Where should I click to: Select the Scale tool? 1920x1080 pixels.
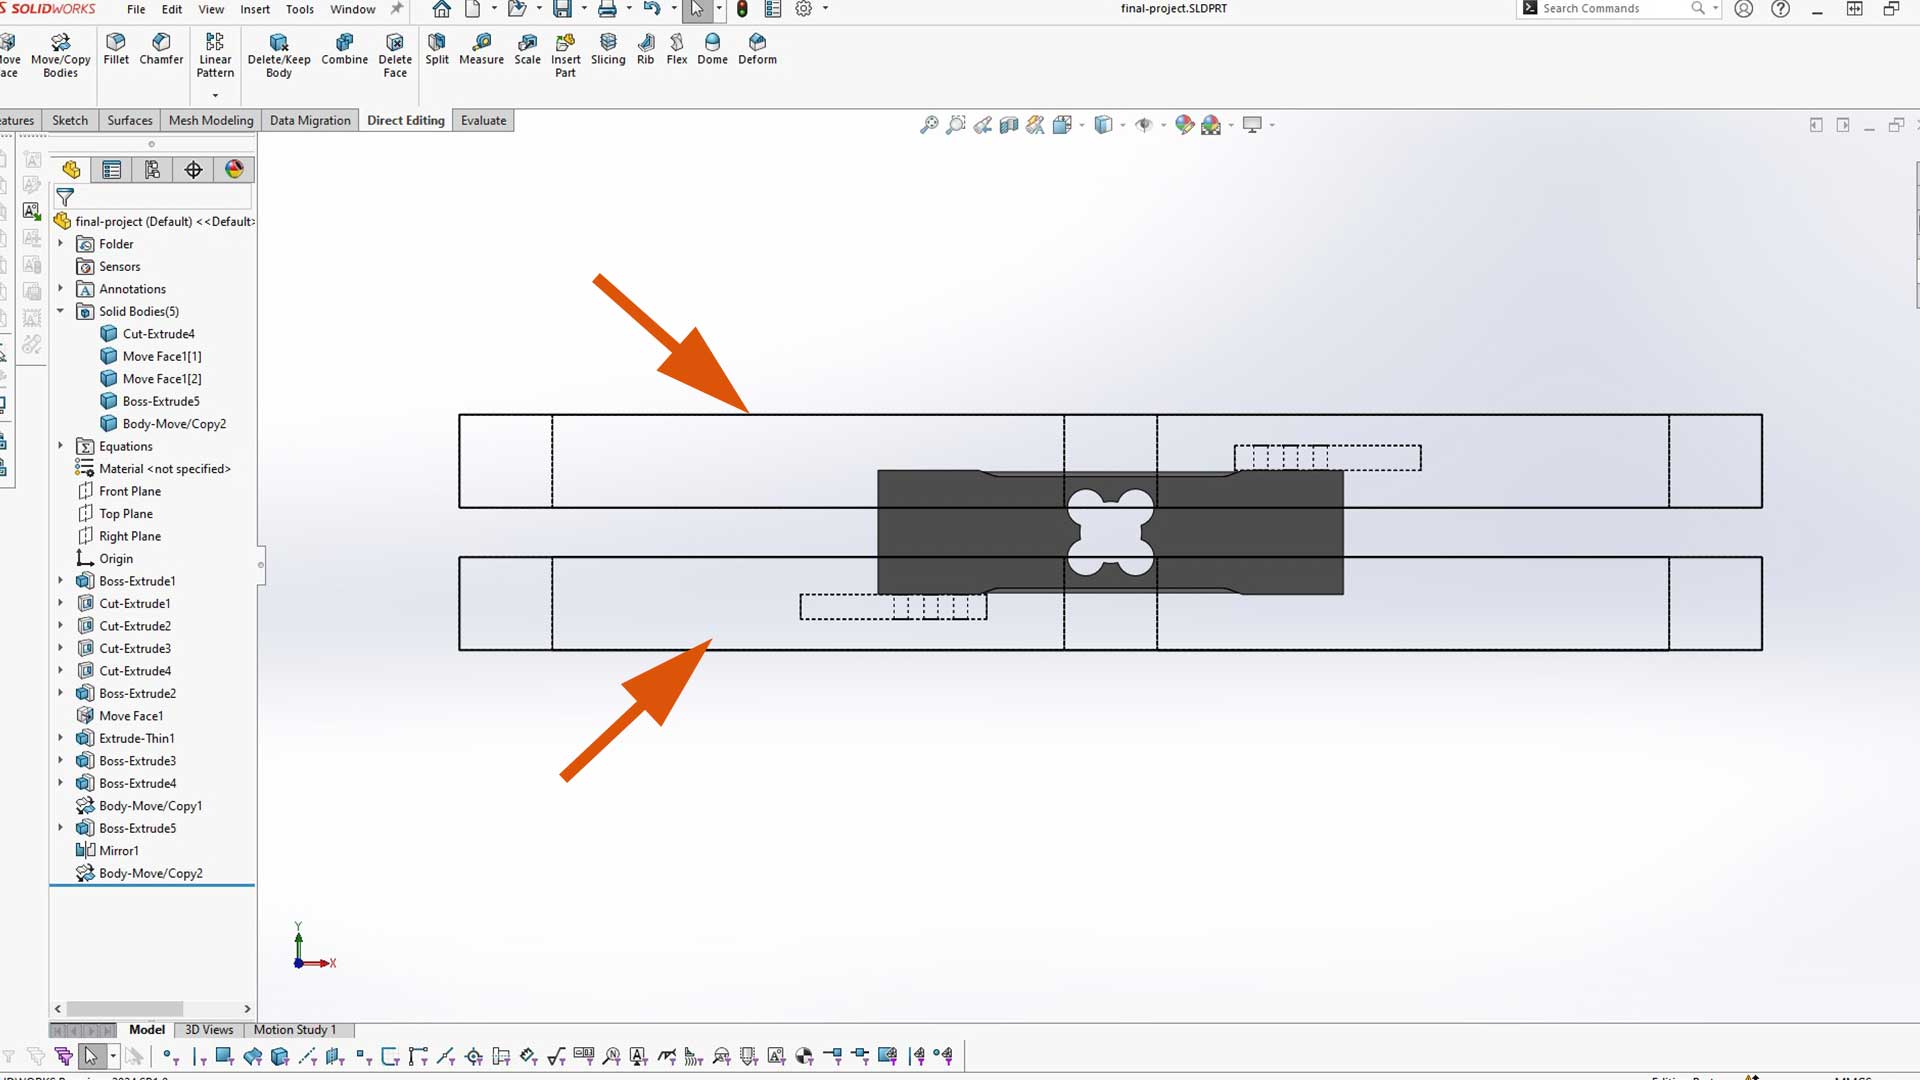tap(527, 49)
